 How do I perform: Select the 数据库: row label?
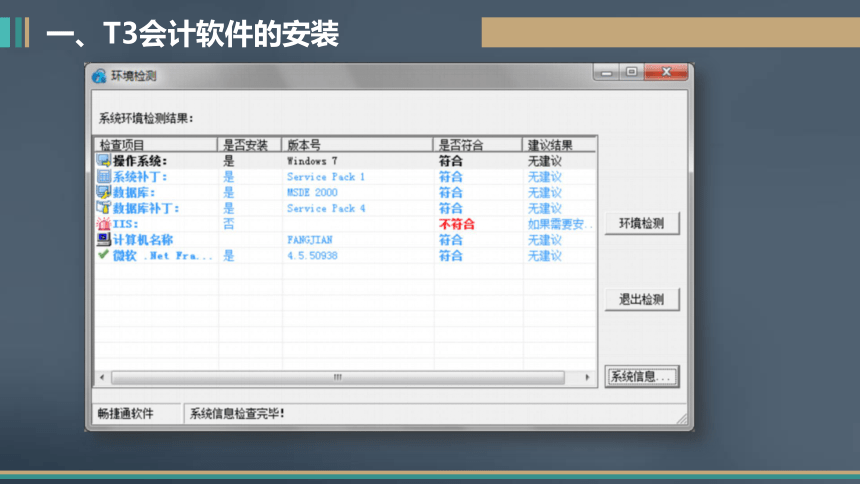coord(134,193)
